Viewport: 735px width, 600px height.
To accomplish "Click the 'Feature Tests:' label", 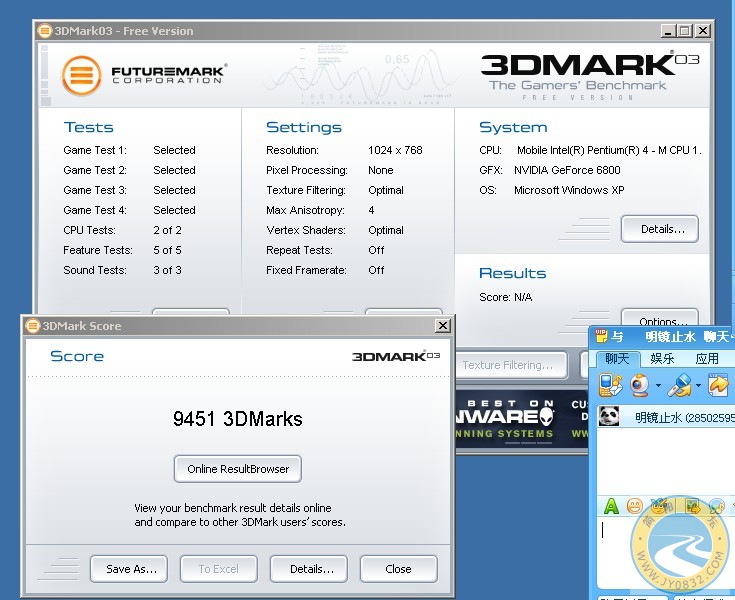I will point(98,250).
